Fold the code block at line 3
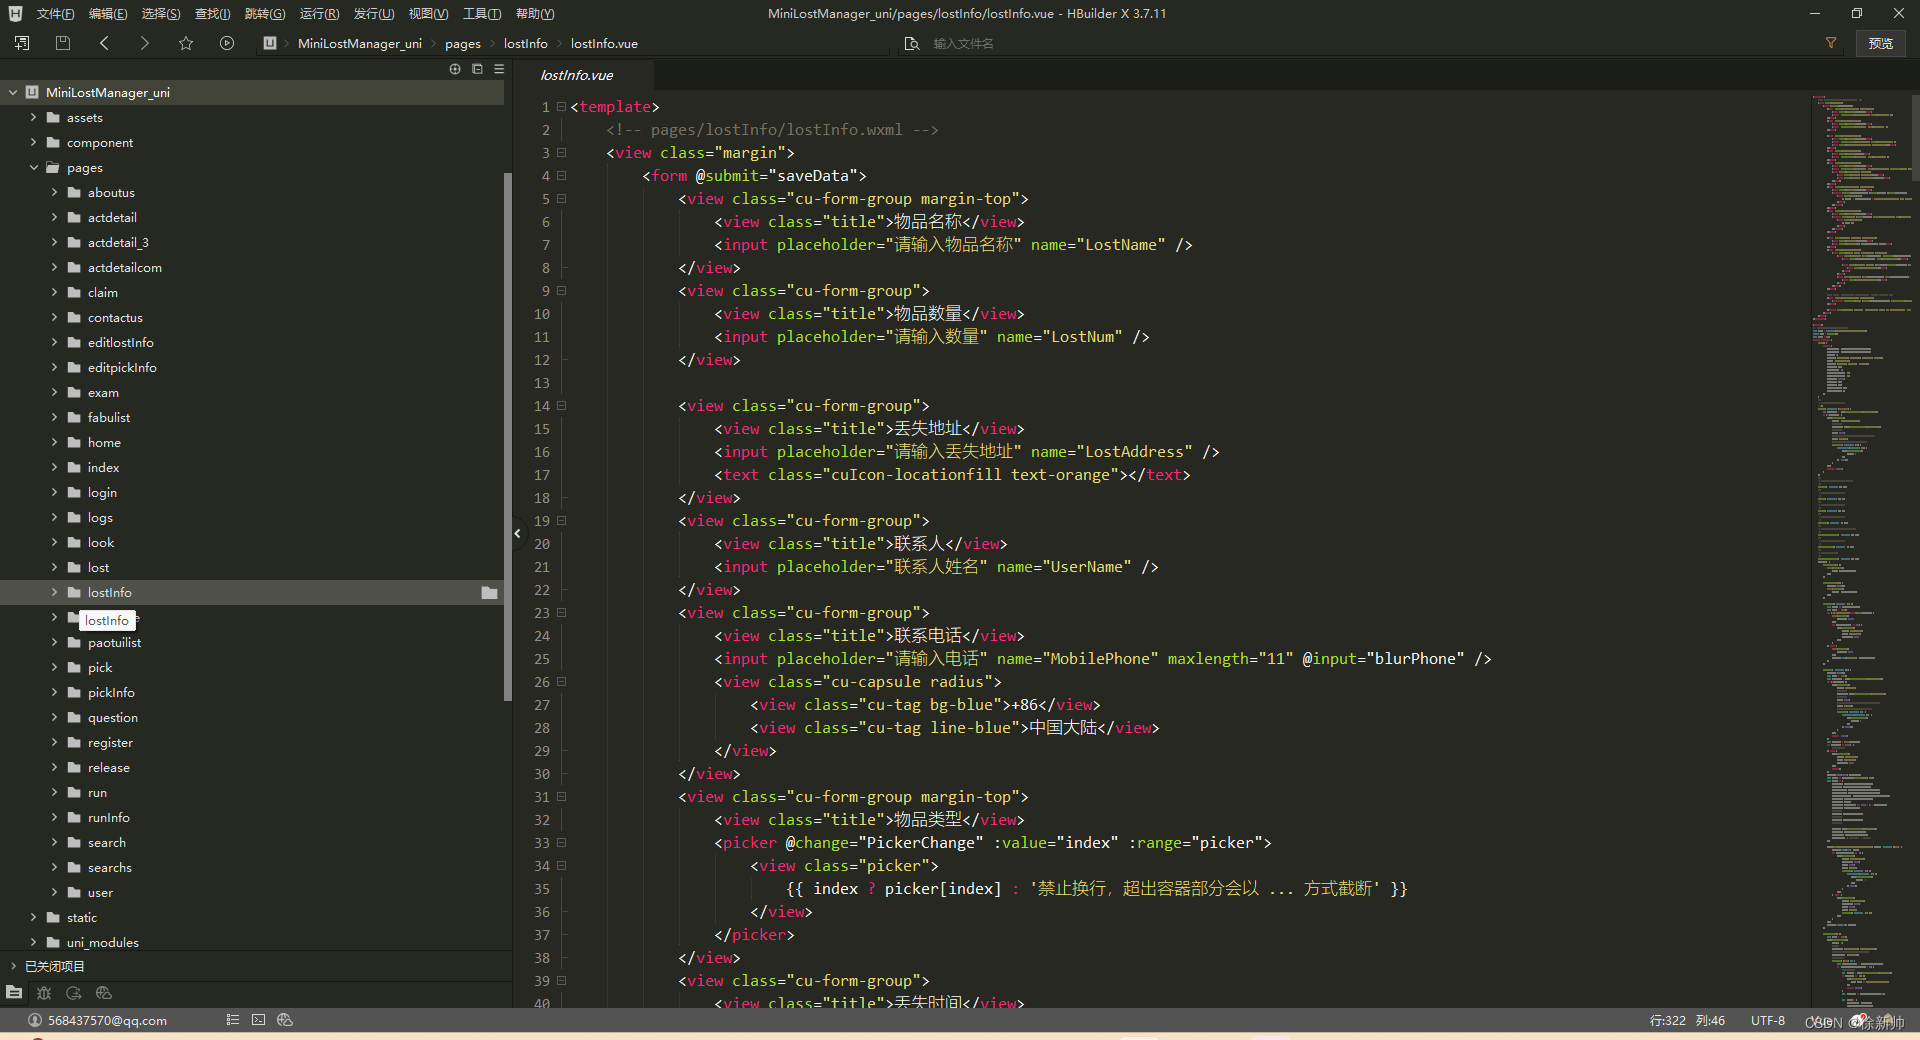Viewport: 1920px width, 1040px height. (x=562, y=153)
